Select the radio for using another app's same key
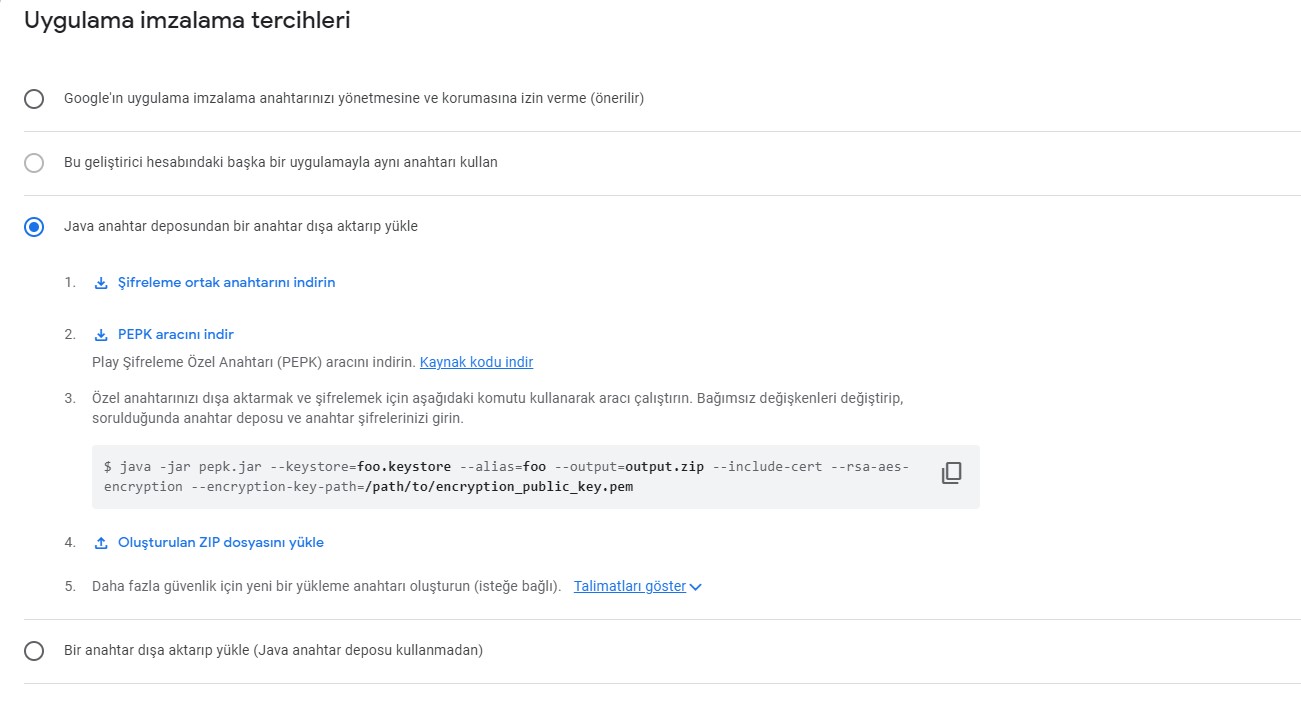This screenshot has height=728, width=1301. [x=34, y=163]
